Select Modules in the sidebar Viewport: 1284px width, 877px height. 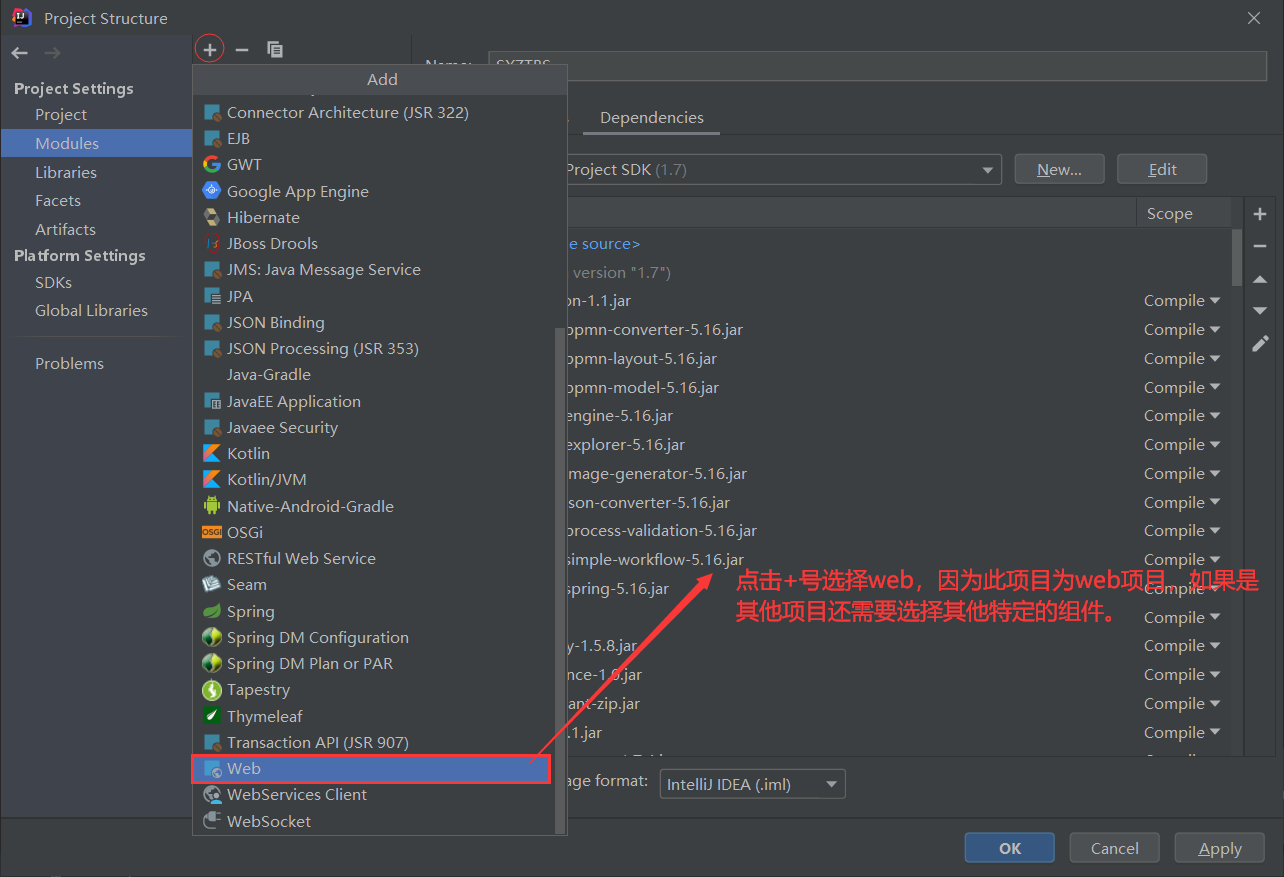96,143
